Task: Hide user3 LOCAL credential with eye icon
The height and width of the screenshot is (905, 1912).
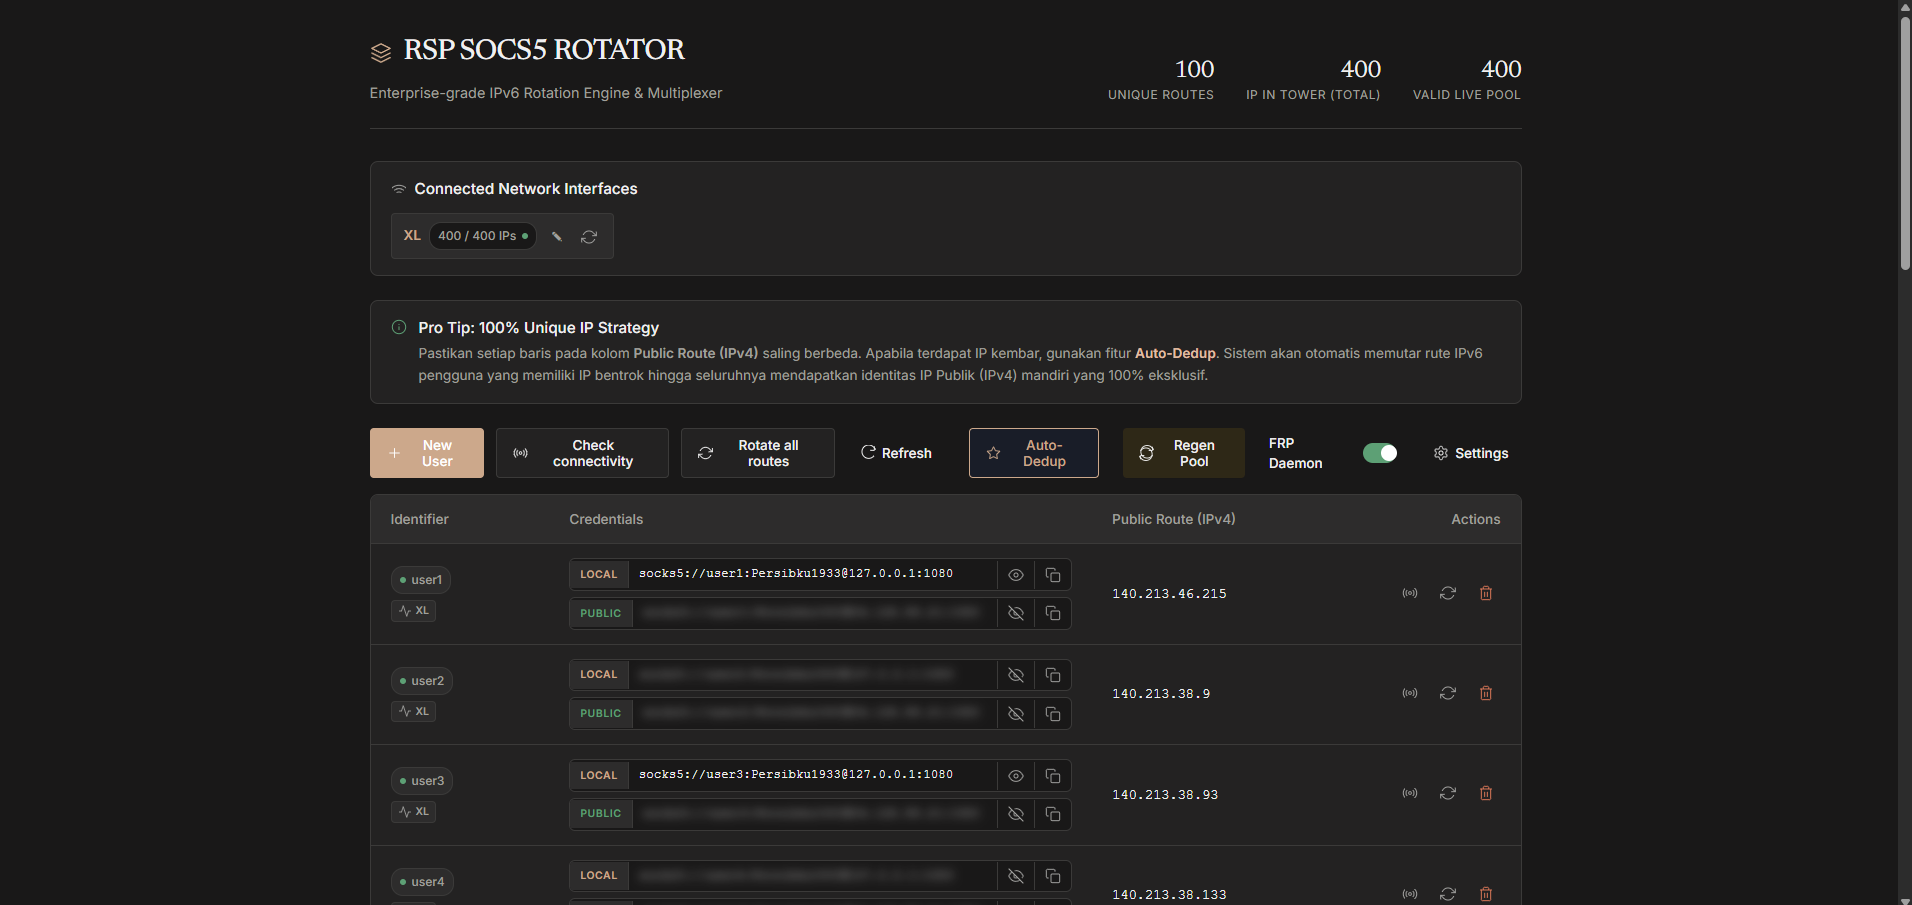Action: (1016, 776)
